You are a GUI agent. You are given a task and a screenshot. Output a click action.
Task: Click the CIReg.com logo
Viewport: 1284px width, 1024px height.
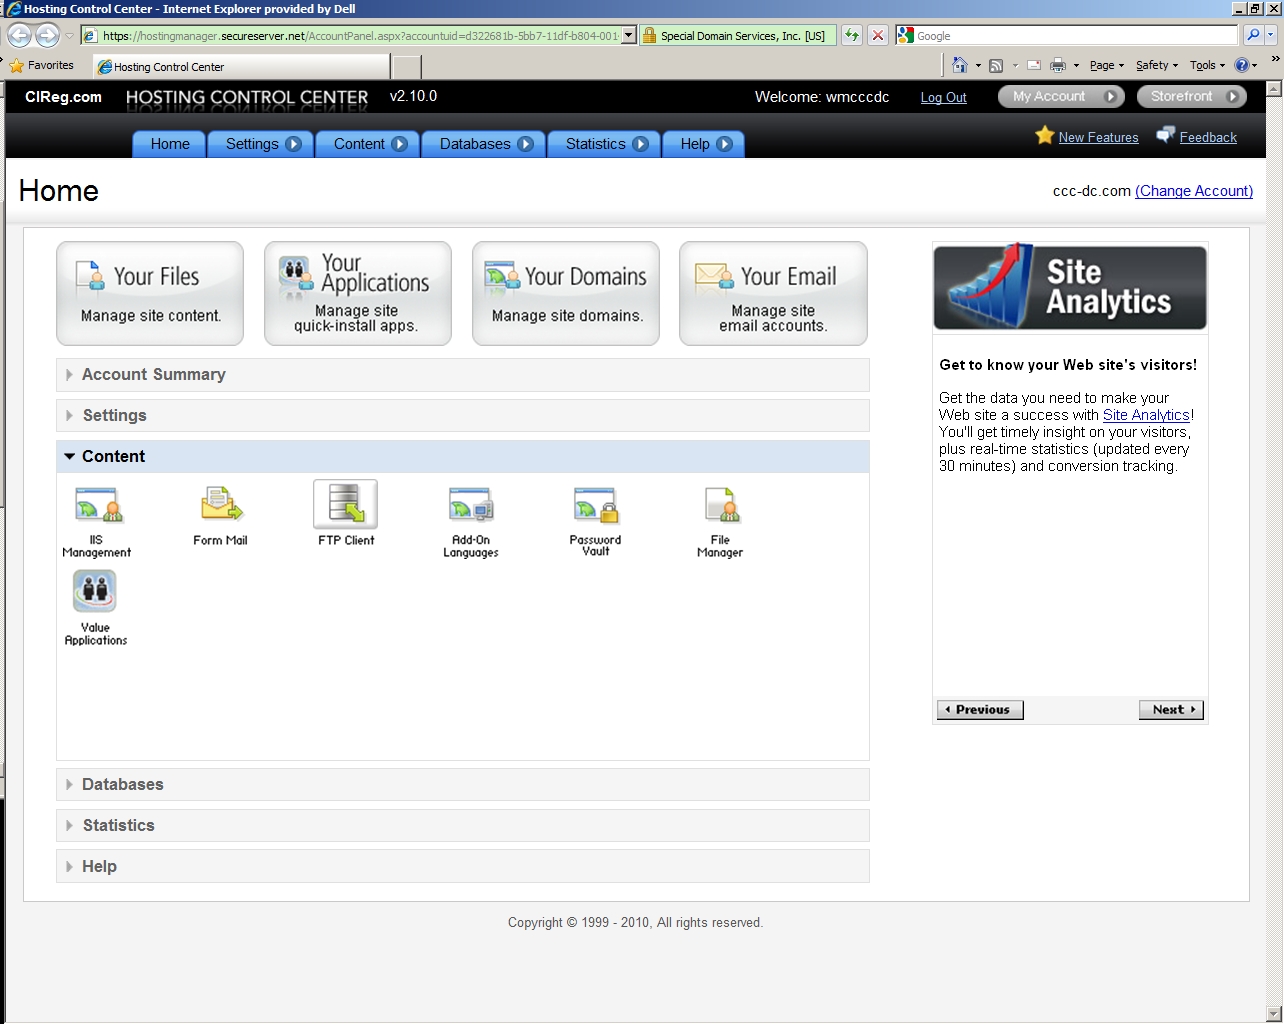[x=63, y=97]
